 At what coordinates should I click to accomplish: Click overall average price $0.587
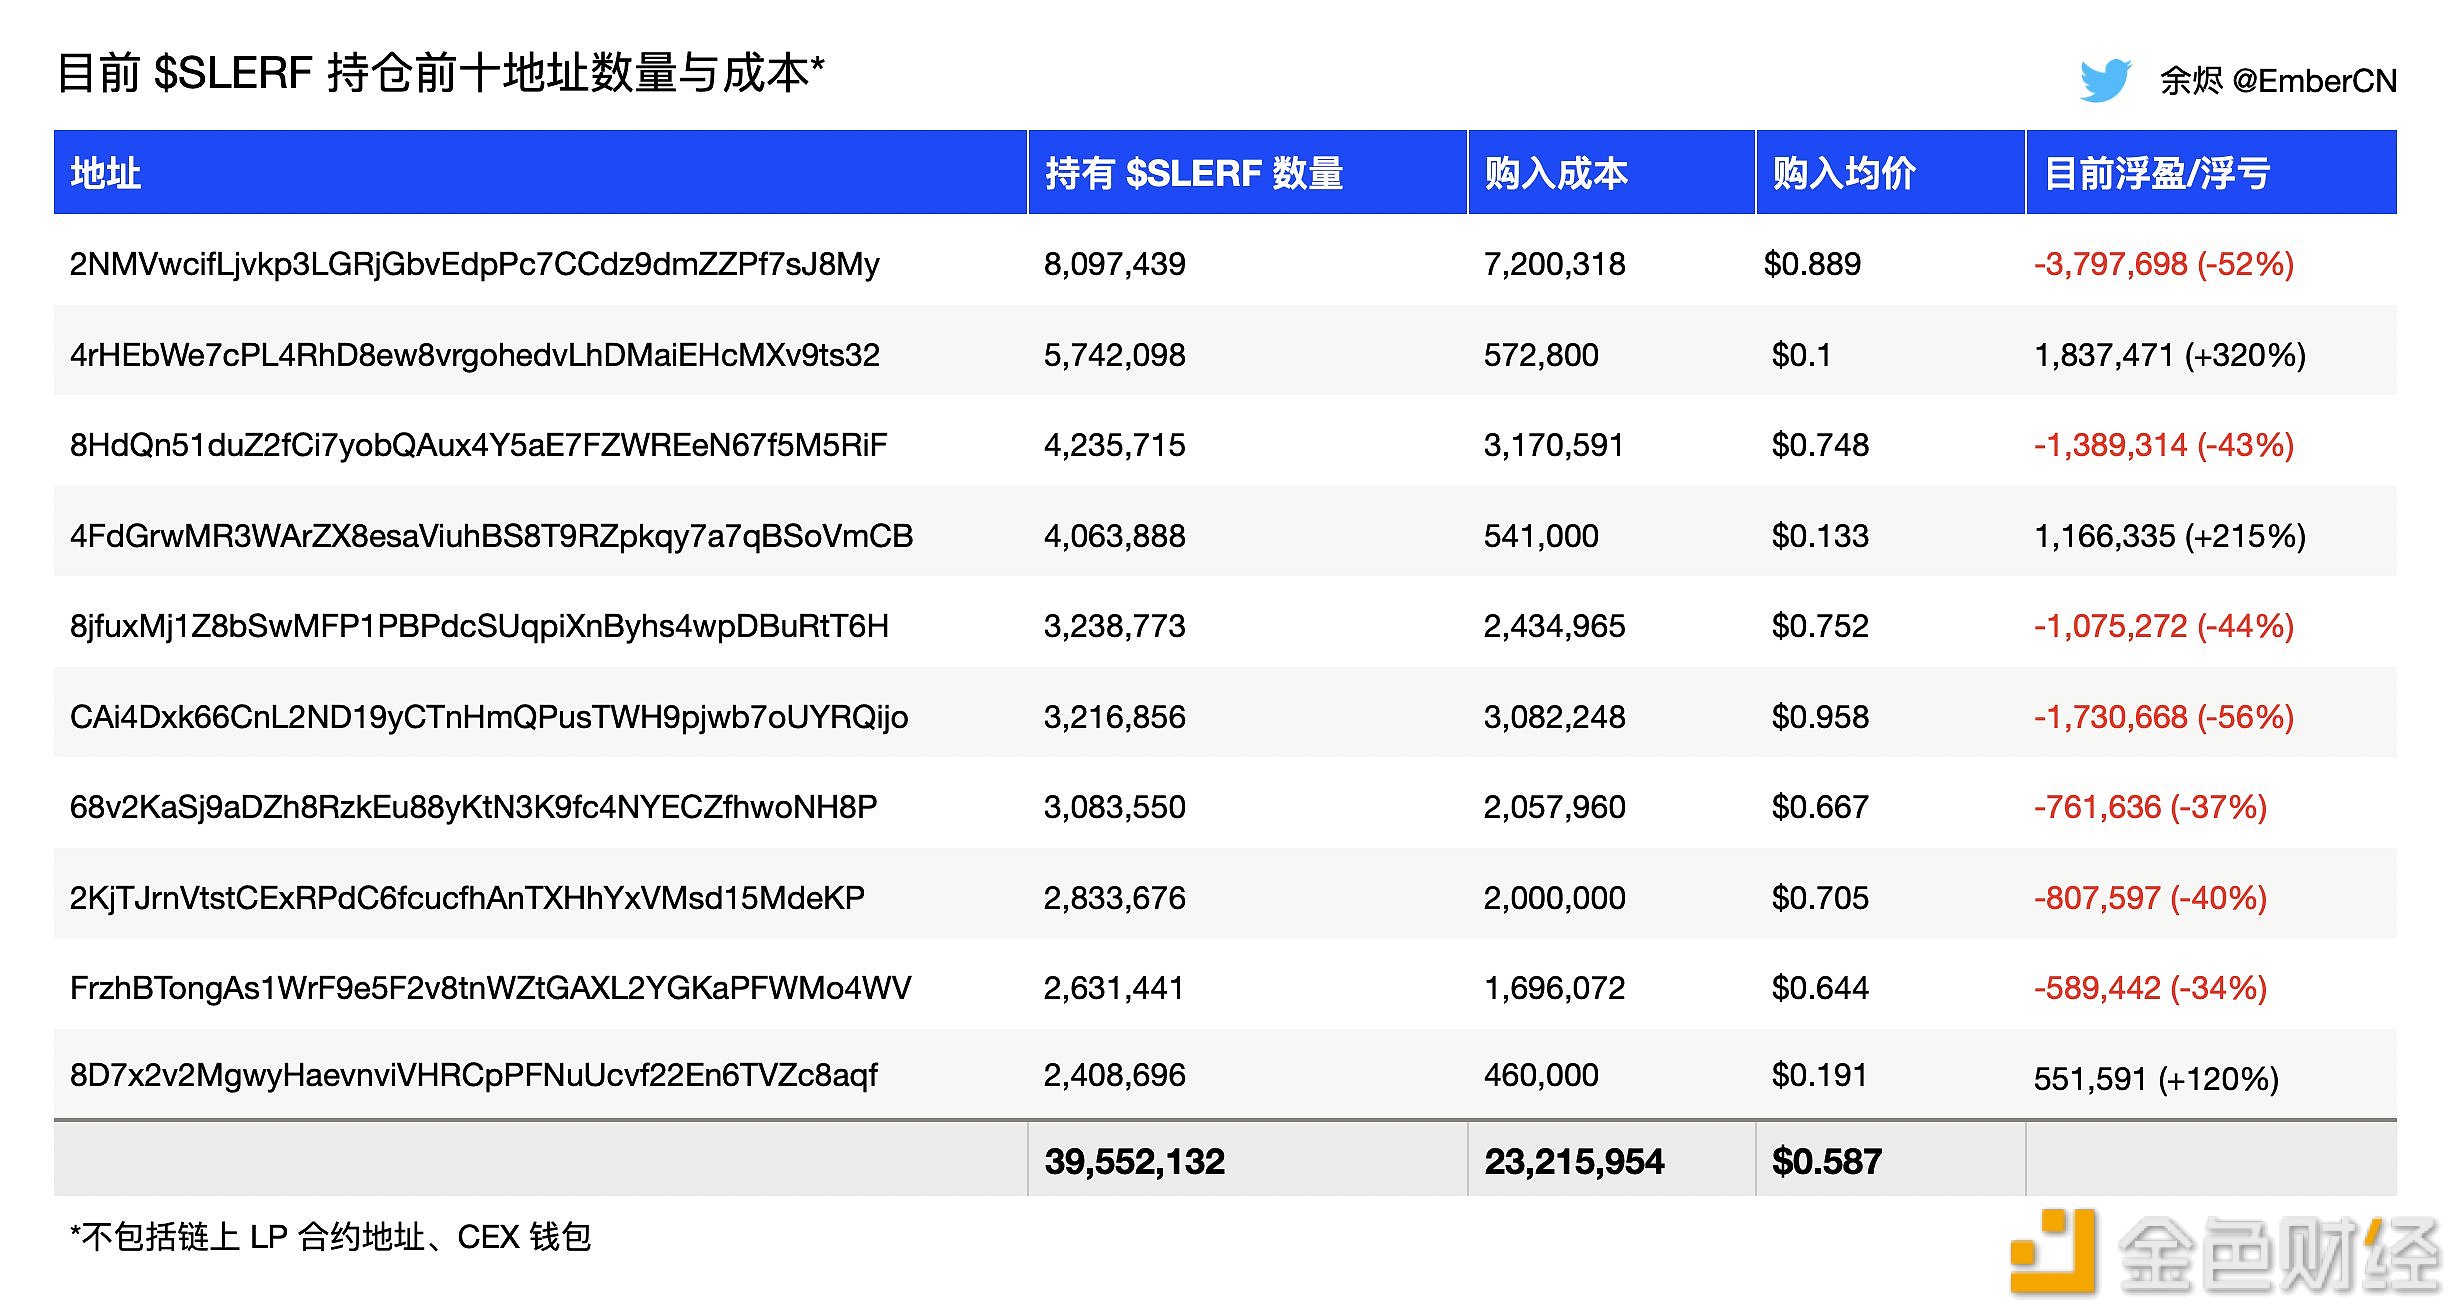pyautogui.click(x=1827, y=1161)
